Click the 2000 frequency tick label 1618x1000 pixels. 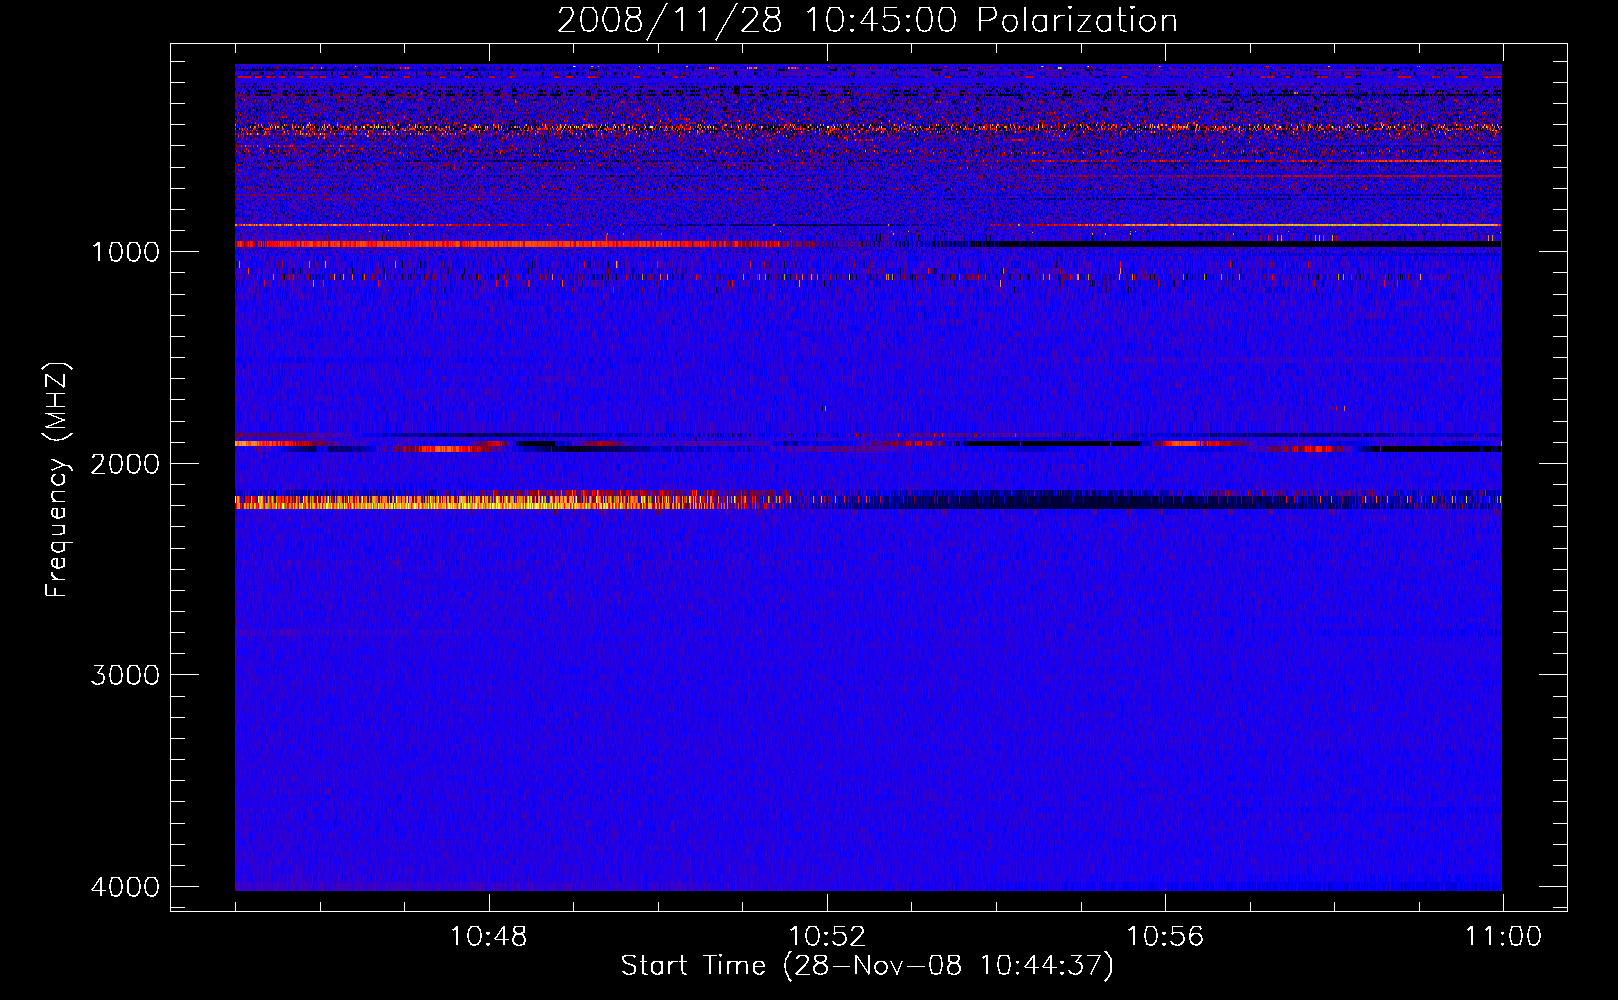(125, 463)
